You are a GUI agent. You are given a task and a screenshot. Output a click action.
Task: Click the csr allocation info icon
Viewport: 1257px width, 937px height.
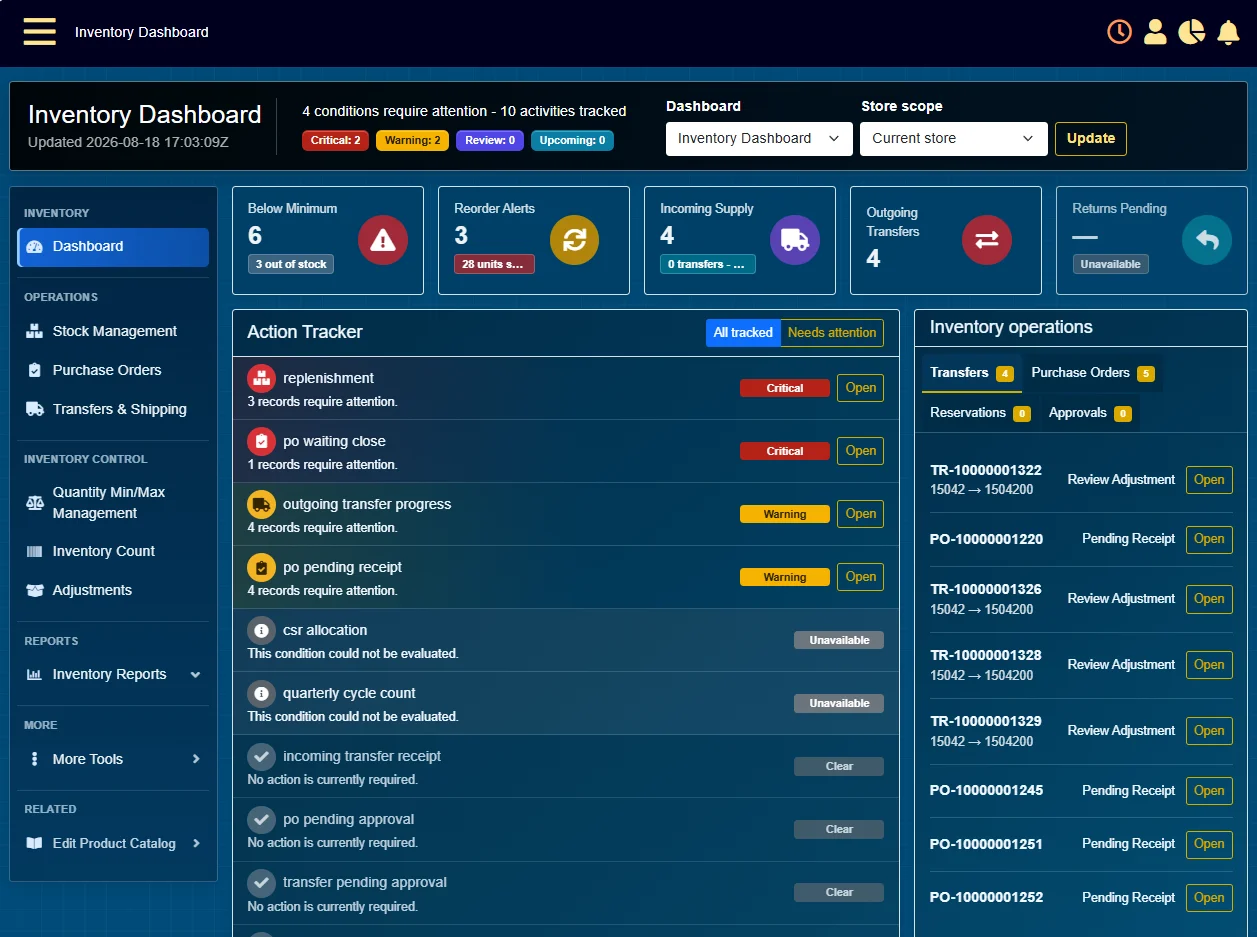[261, 630]
